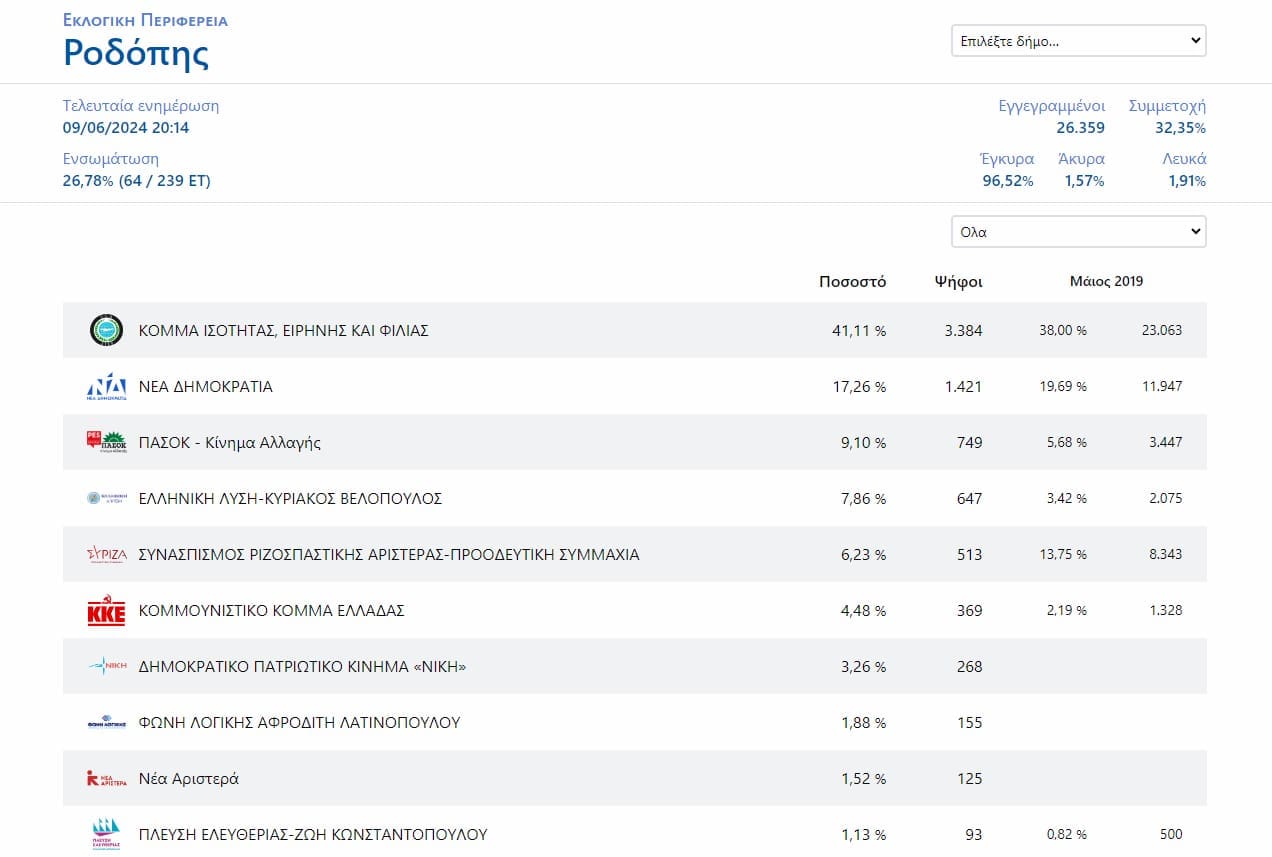Select the ΝΕΑ ΔΗΜΟΚΡΑΤΙΑ party name
The height and width of the screenshot is (857, 1272).
[206, 386]
